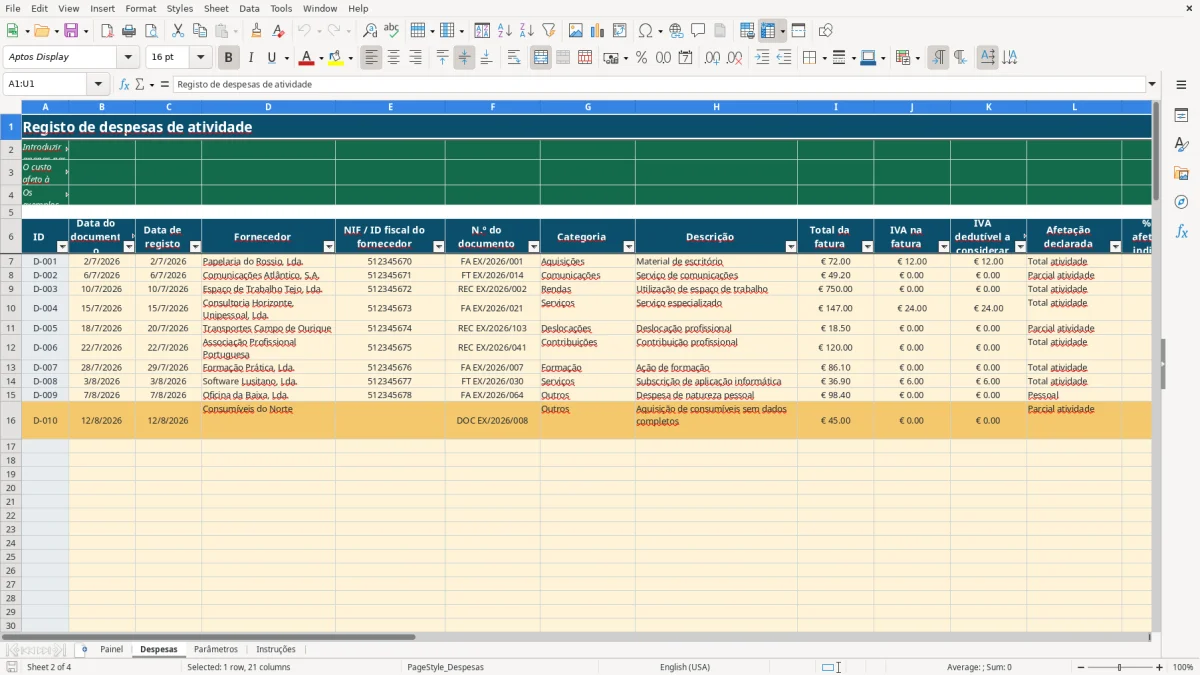The height and width of the screenshot is (675, 1200).
Task: Click the Sort Descending icon
Action: pyautogui.click(x=526, y=31)
